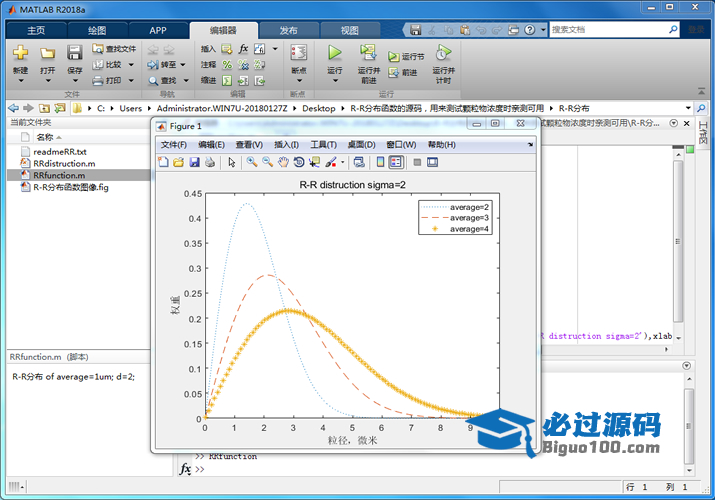Open the 工具(T) menu in Figure 1
715x500 pixels.
tap(323, 145)
